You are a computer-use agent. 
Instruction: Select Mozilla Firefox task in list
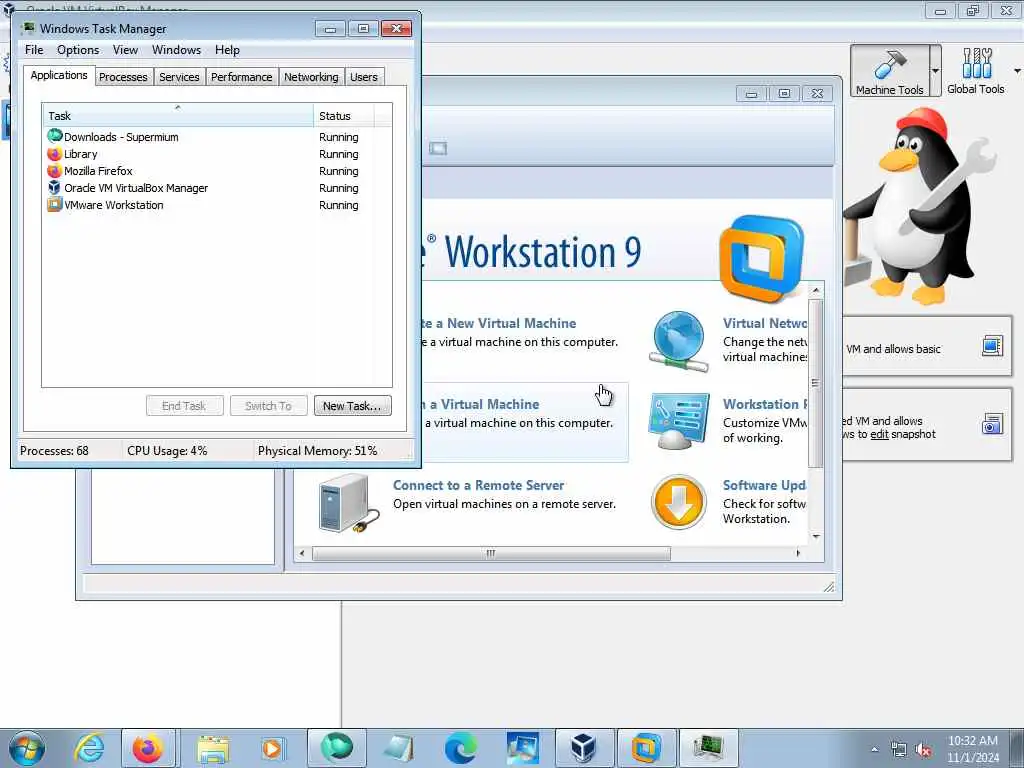[x=216, y=171]
